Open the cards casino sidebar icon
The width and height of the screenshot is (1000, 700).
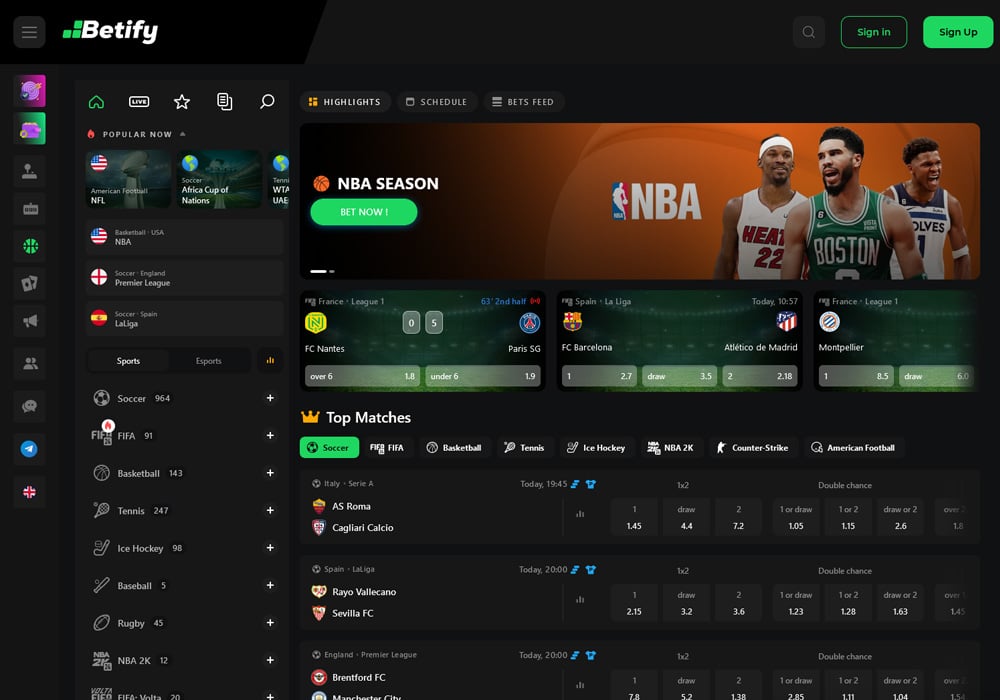[30, 283]
